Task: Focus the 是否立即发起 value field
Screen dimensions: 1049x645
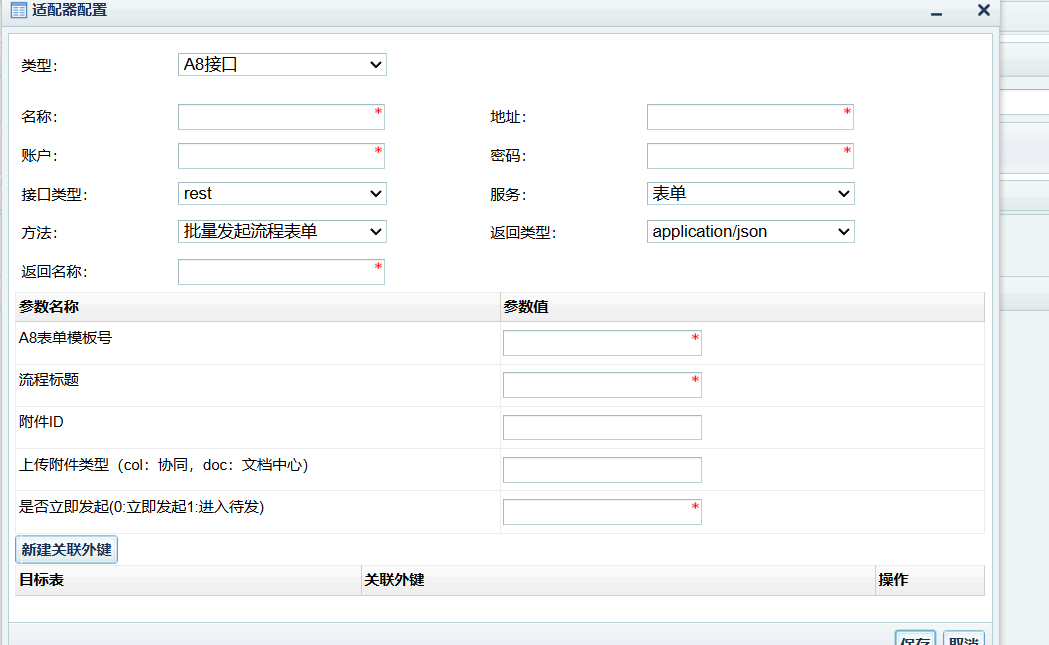Action: [602, 512]
